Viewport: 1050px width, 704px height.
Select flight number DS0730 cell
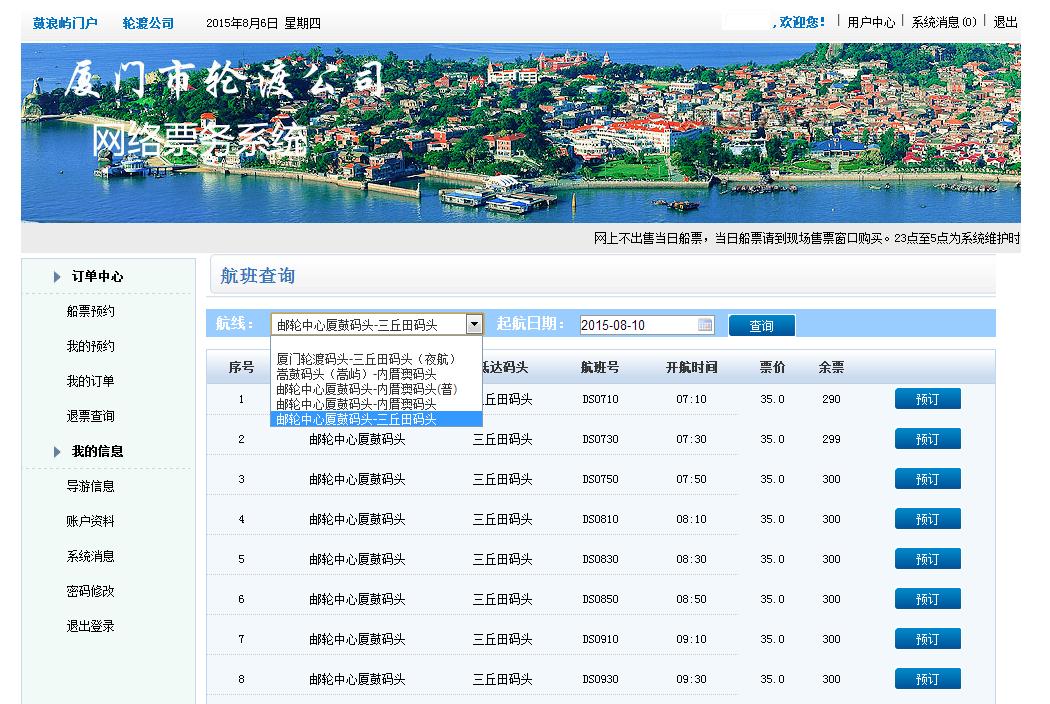click(x=600, y=439)
